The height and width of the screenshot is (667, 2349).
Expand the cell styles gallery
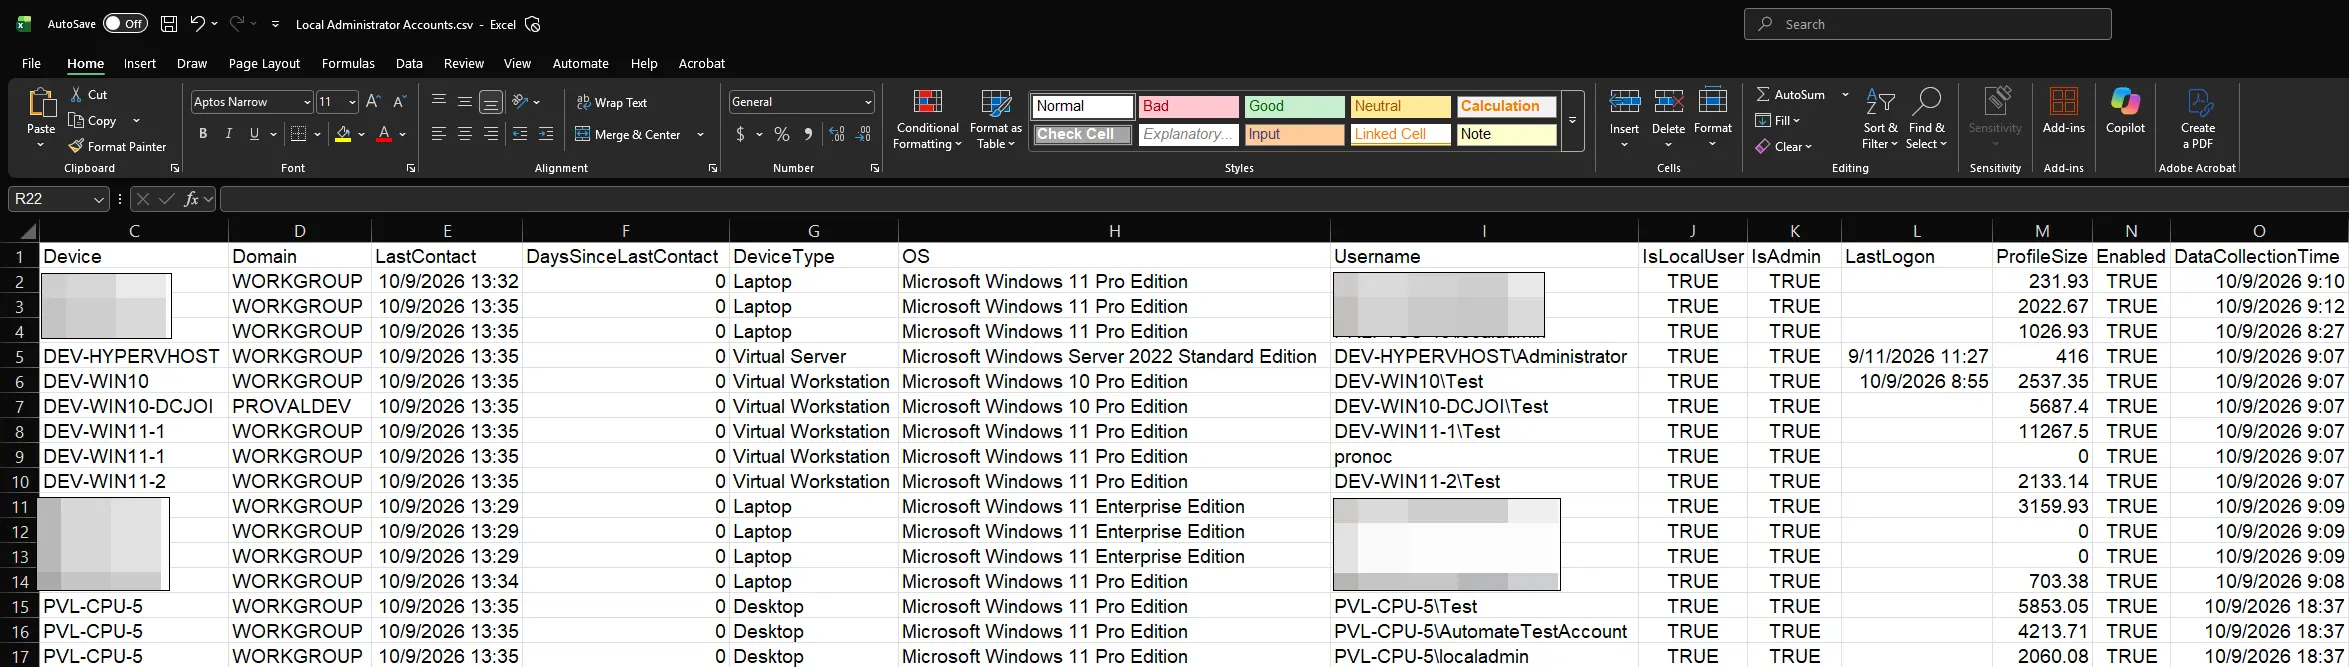[x=1572, y=121]
